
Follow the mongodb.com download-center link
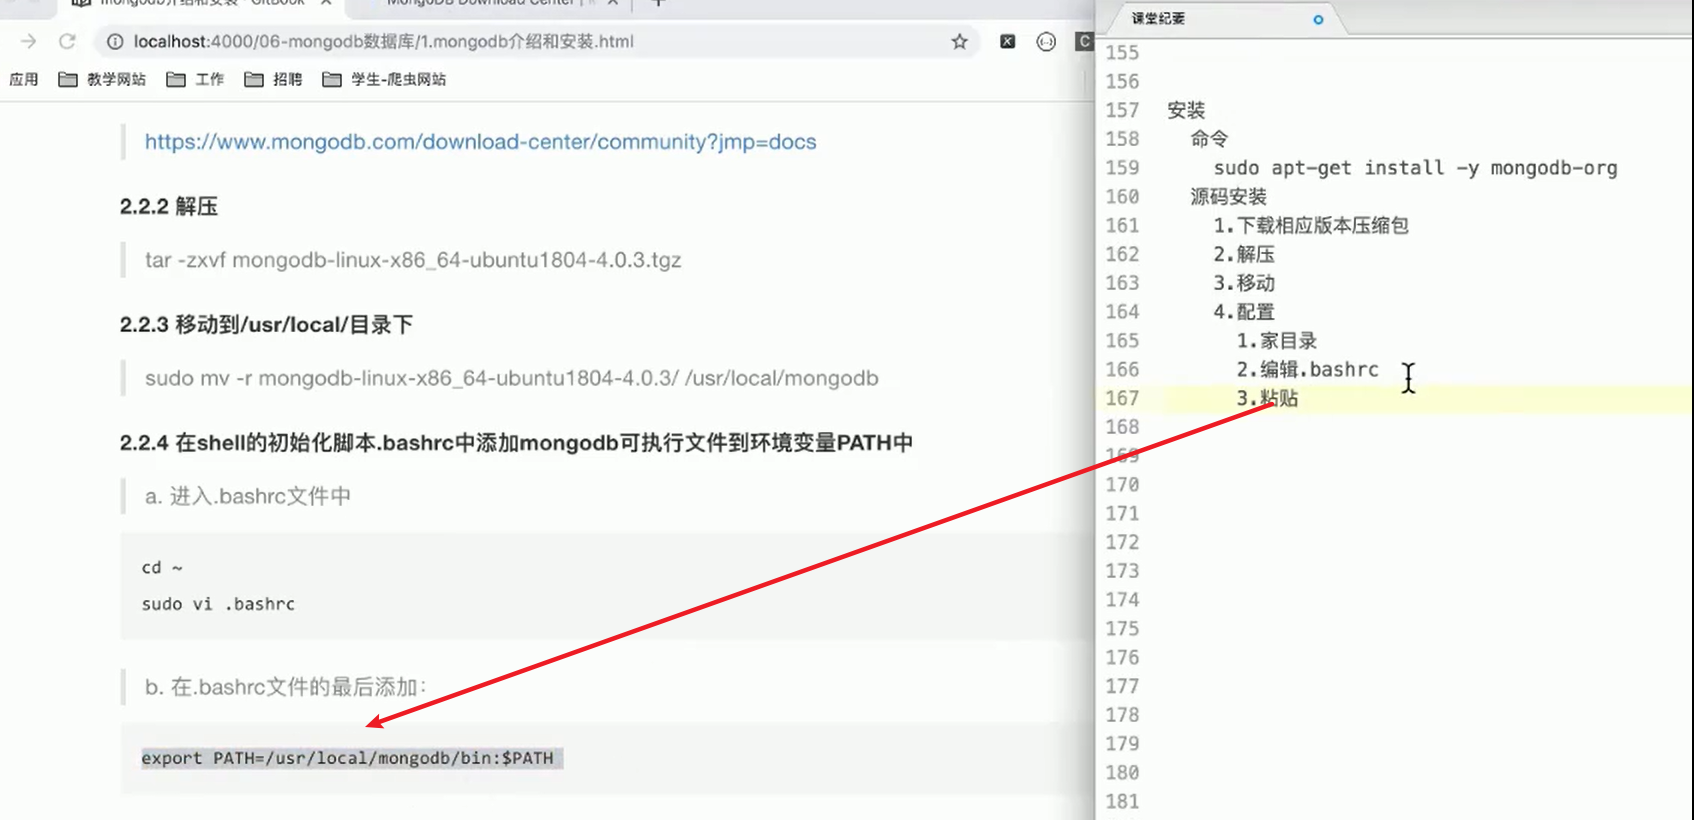(480, 142)
